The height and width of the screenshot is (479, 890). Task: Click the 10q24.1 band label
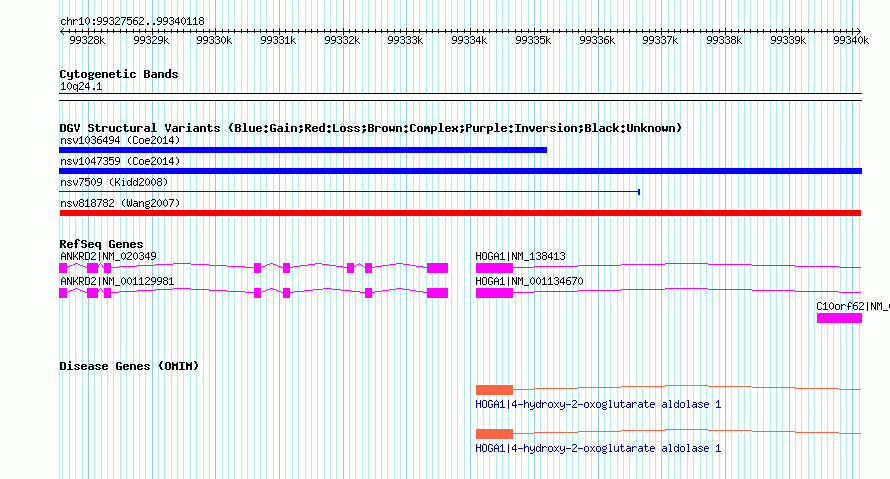tap(81, 86)
